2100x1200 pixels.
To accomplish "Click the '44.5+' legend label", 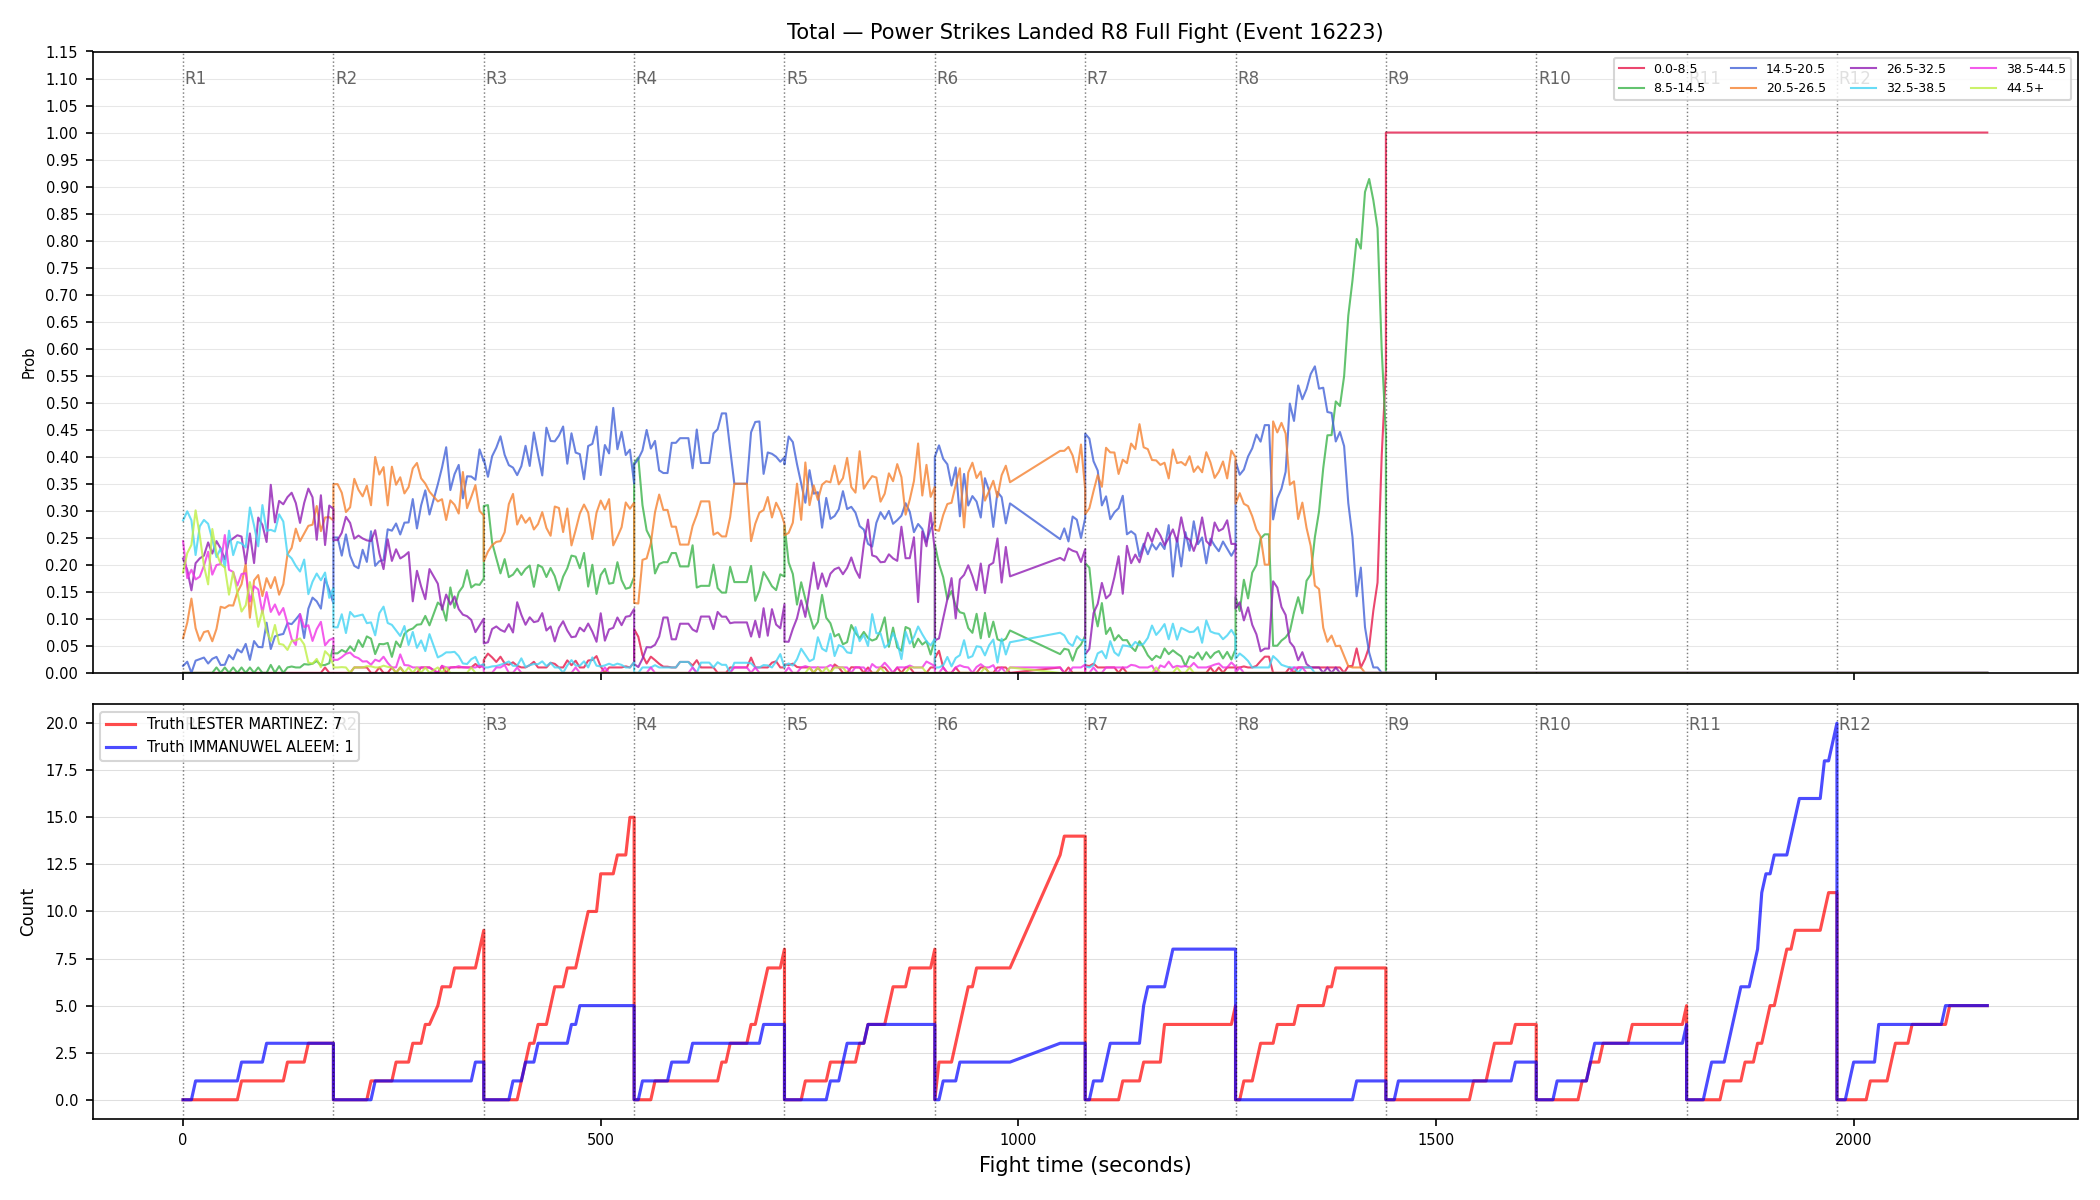I will tap(2025, 88).
